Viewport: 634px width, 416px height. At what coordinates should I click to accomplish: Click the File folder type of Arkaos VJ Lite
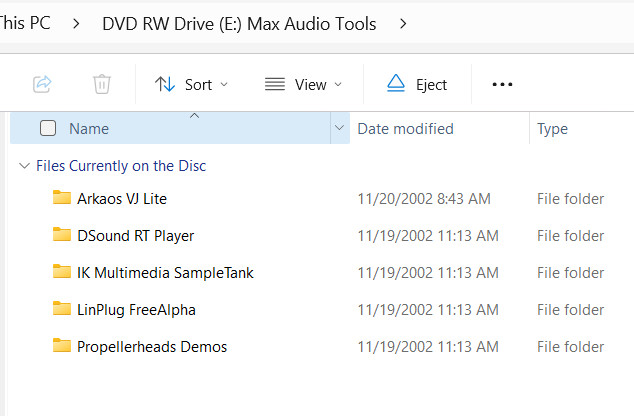(x=570, y=199)
